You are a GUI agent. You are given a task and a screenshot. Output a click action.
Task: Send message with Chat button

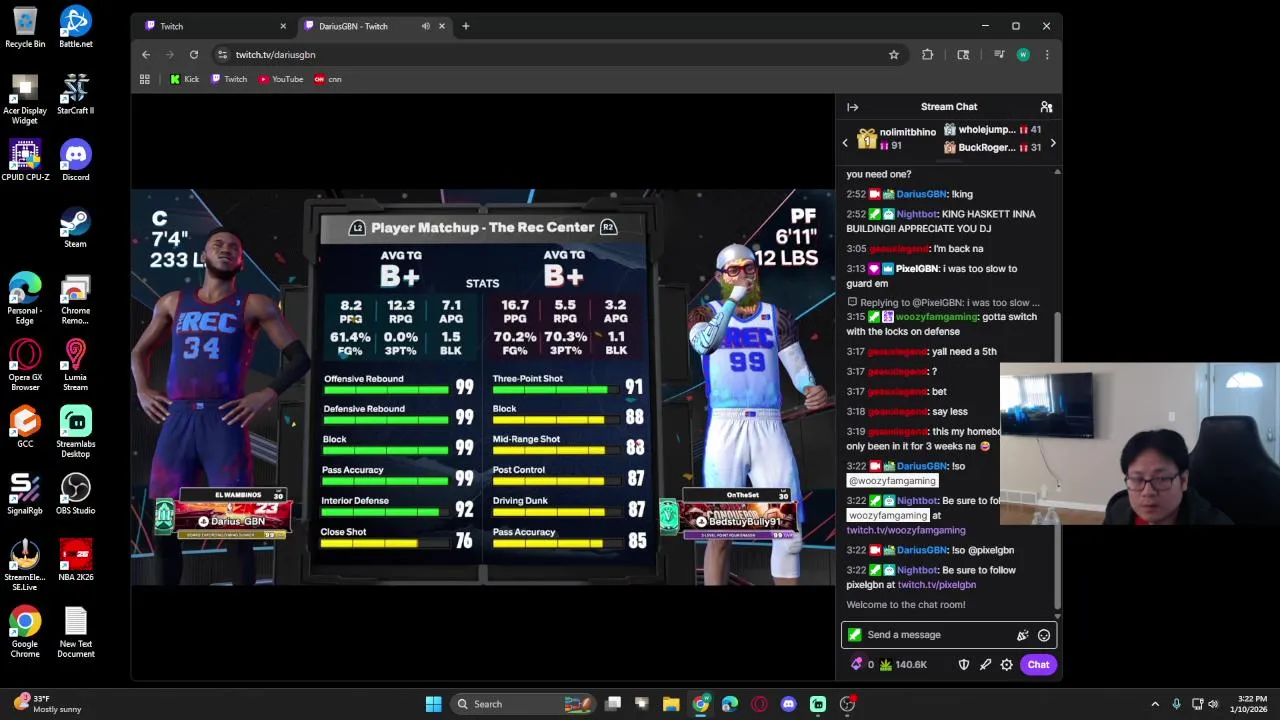(1038, 665)
